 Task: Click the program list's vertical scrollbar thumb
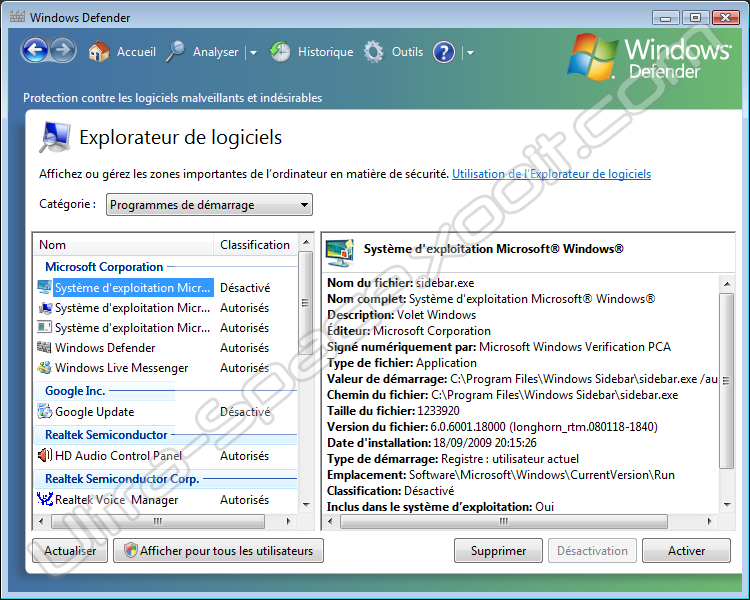tap(306, 302)
